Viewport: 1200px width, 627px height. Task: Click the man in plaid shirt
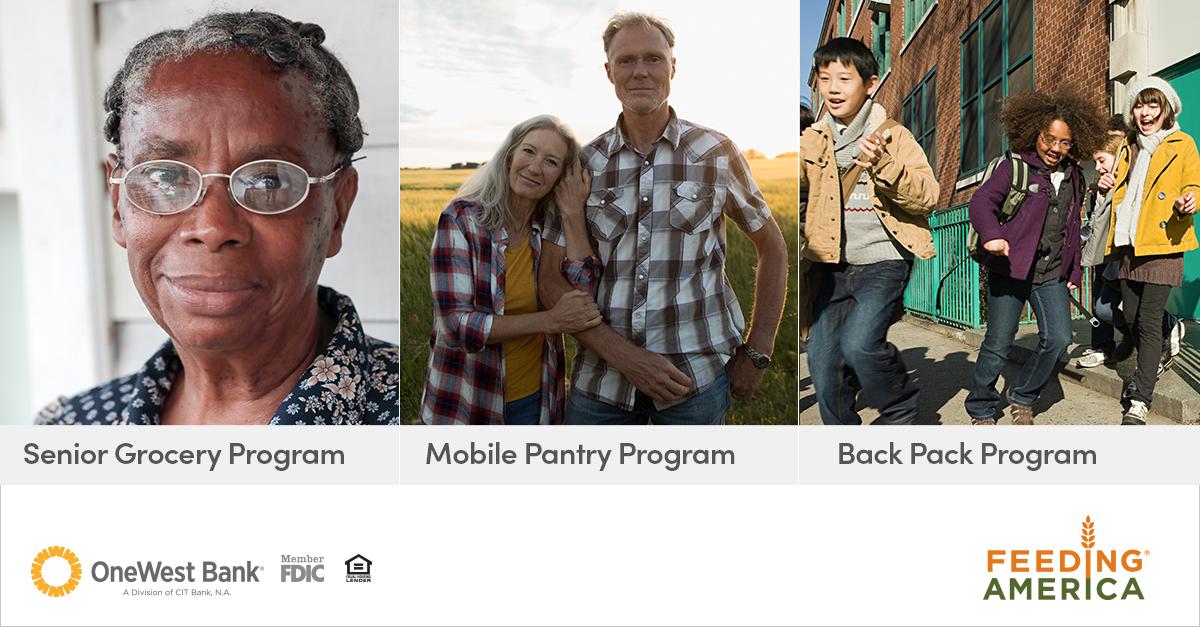click(x=665, y=220)
